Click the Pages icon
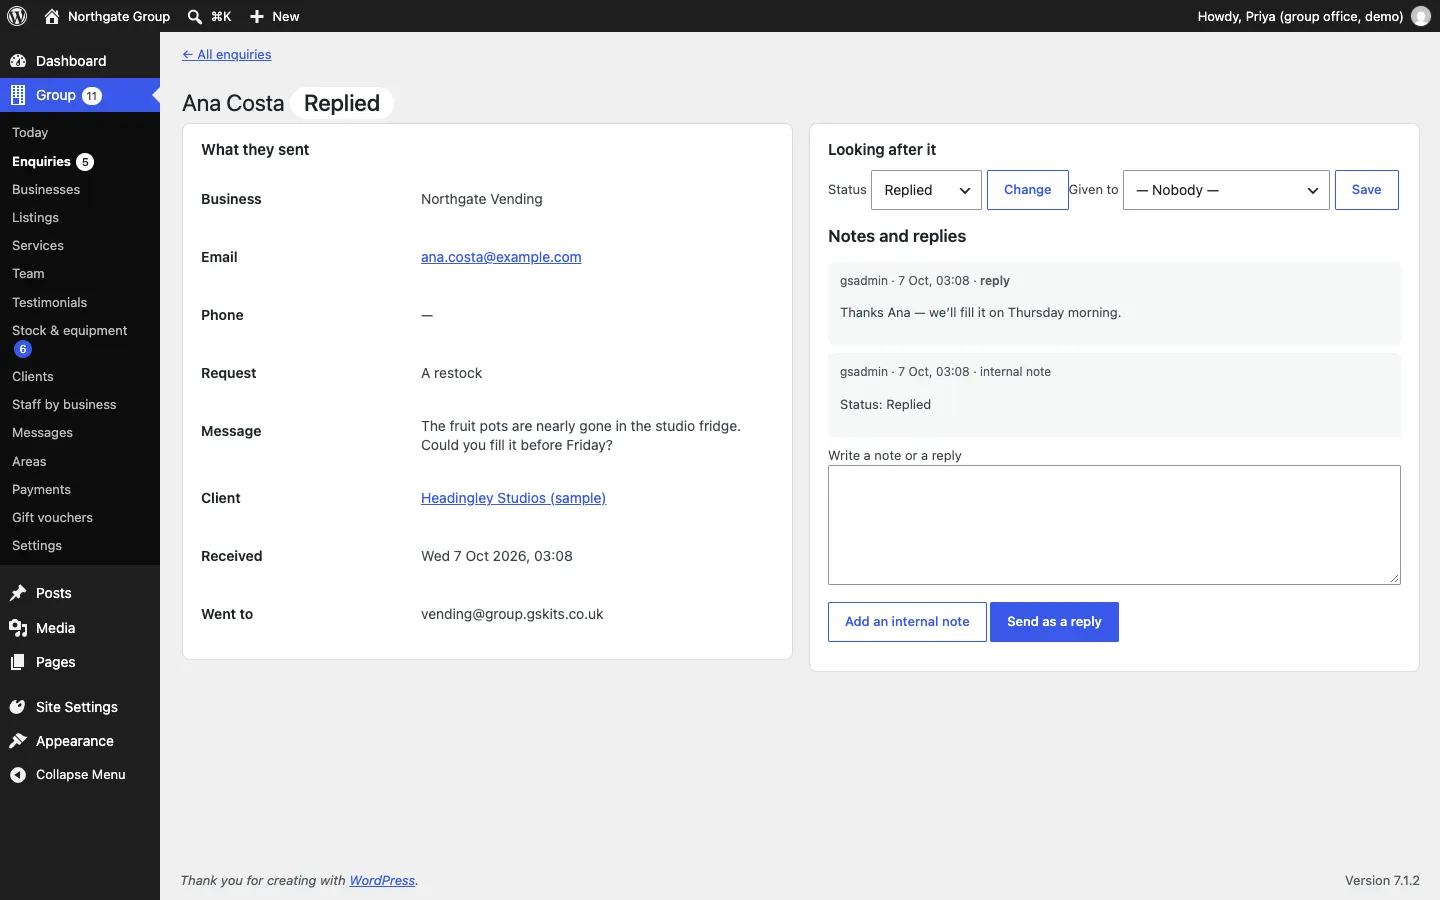1440x900 pixels. (x=18, y=662)
